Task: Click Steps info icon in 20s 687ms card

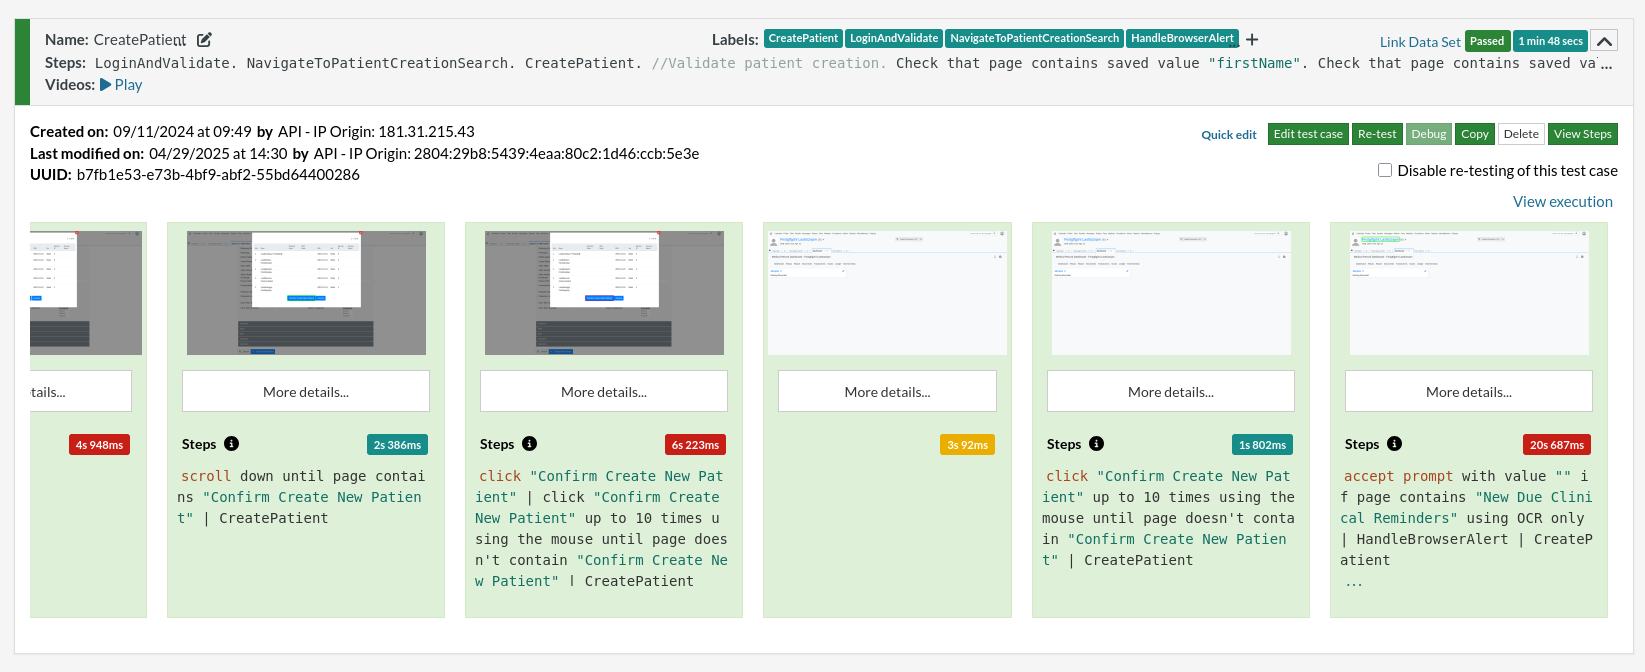Action: click(1394, 444)
